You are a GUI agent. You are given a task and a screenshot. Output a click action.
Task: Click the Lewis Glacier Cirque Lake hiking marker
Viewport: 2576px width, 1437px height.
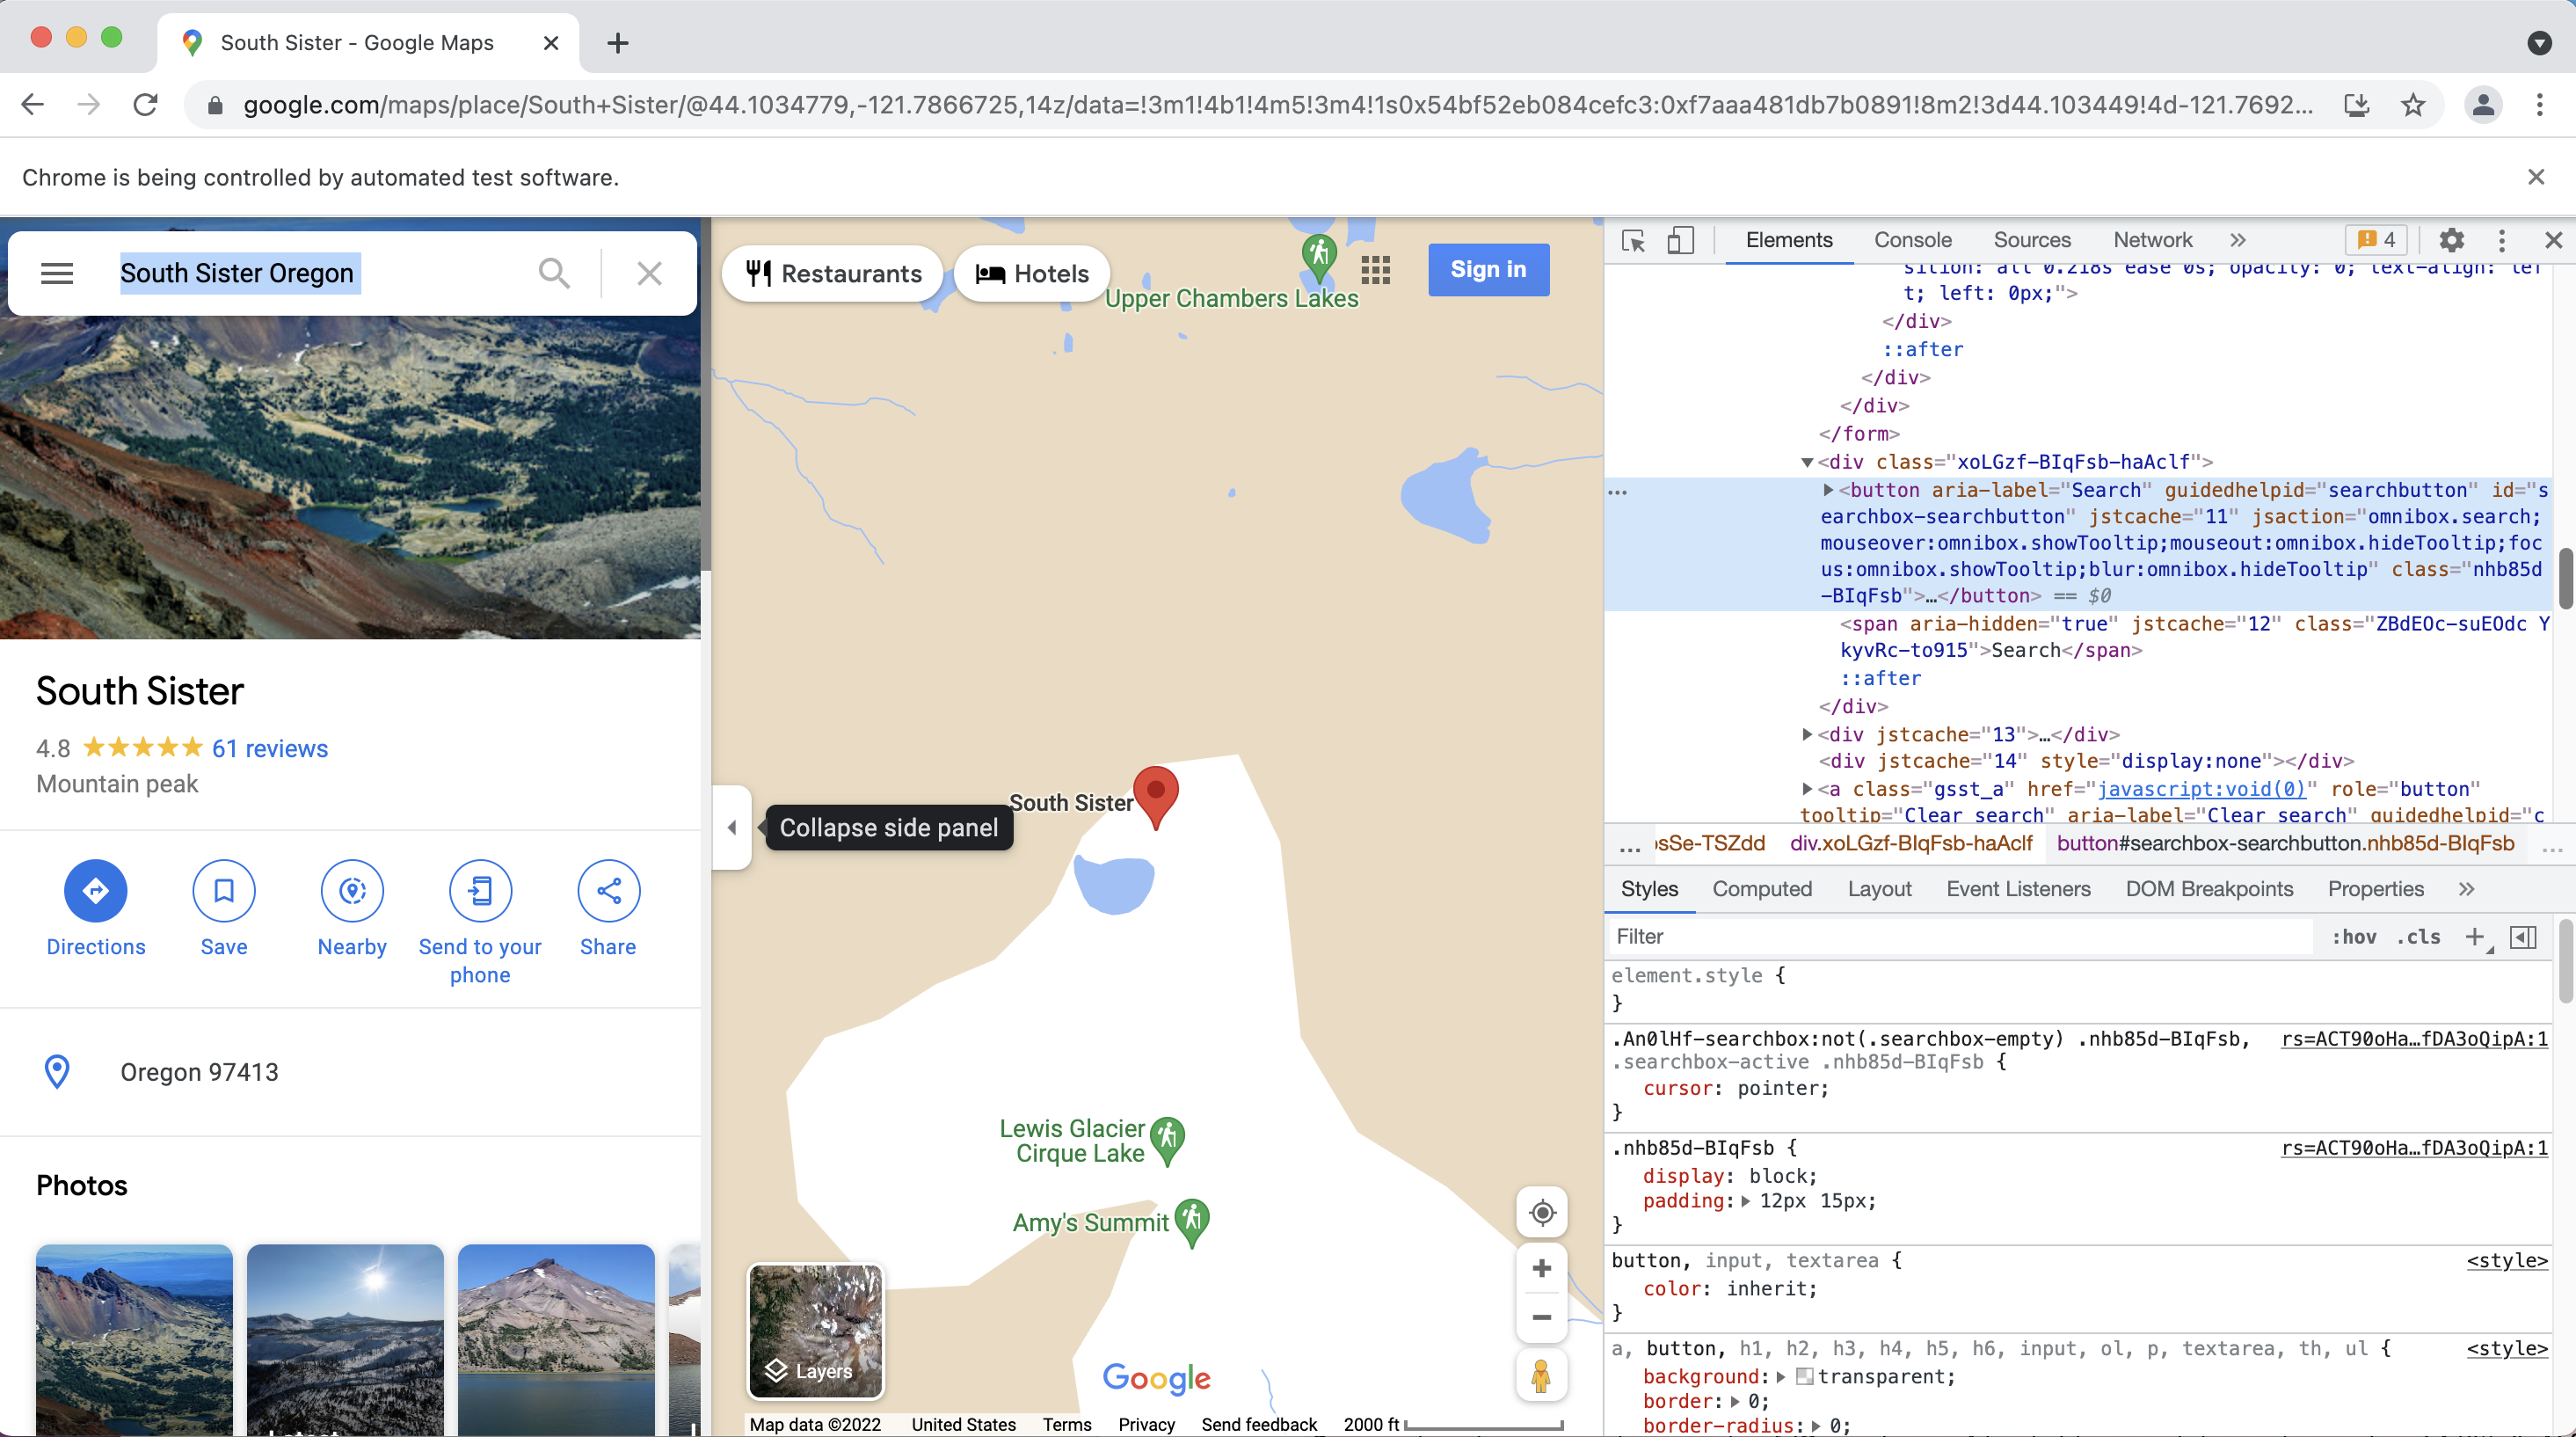(1167, 1141)
